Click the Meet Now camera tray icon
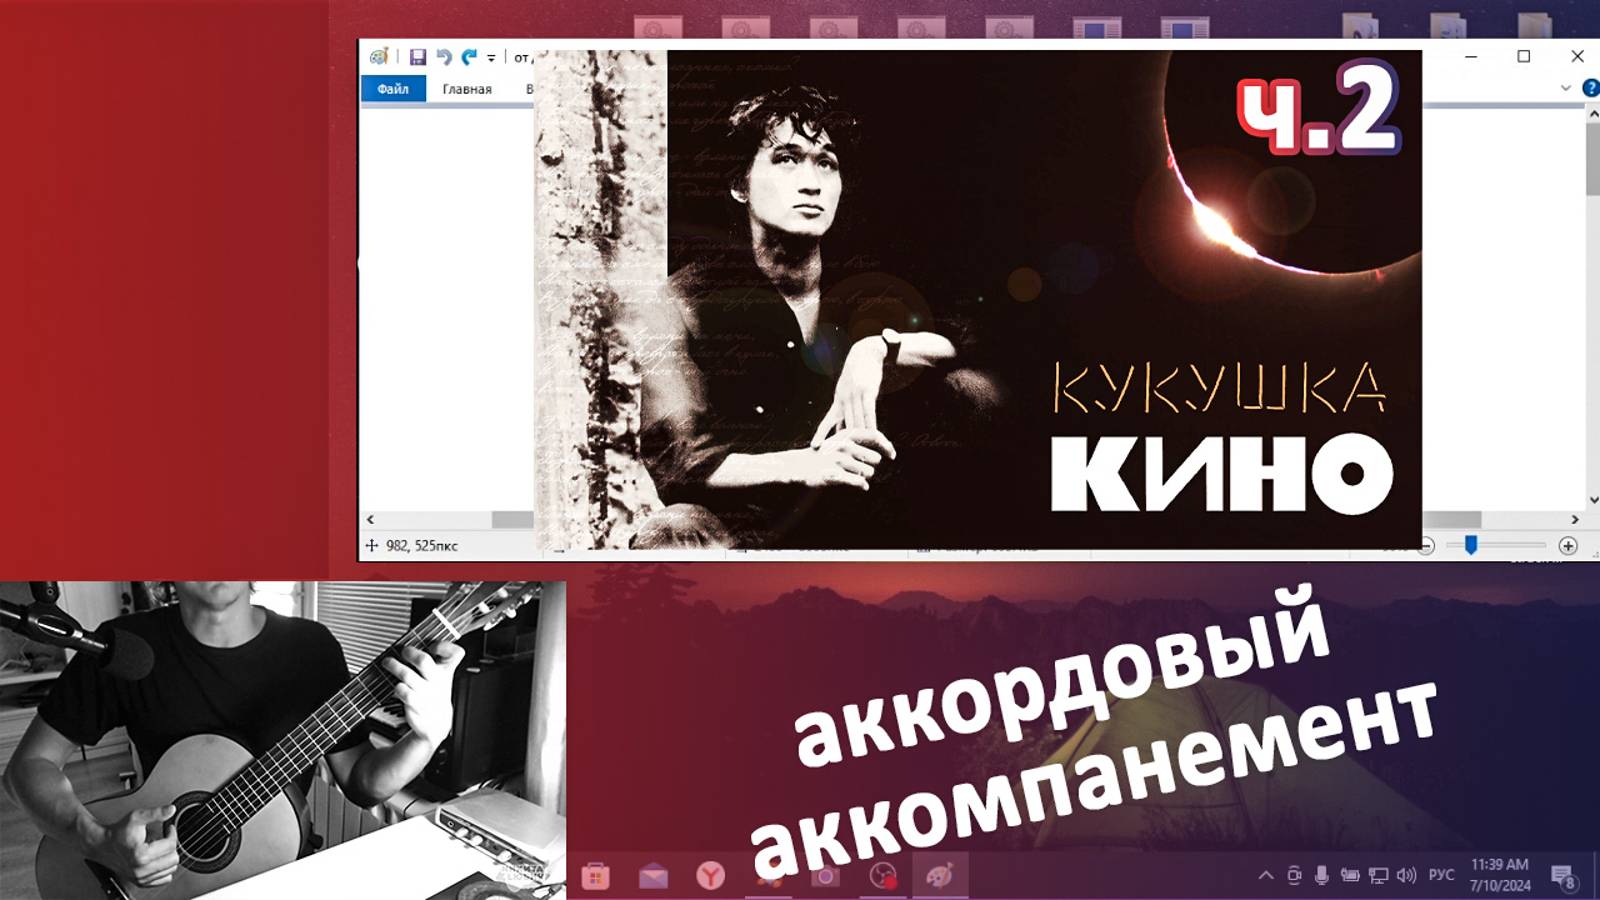 tap(1294, 875)
